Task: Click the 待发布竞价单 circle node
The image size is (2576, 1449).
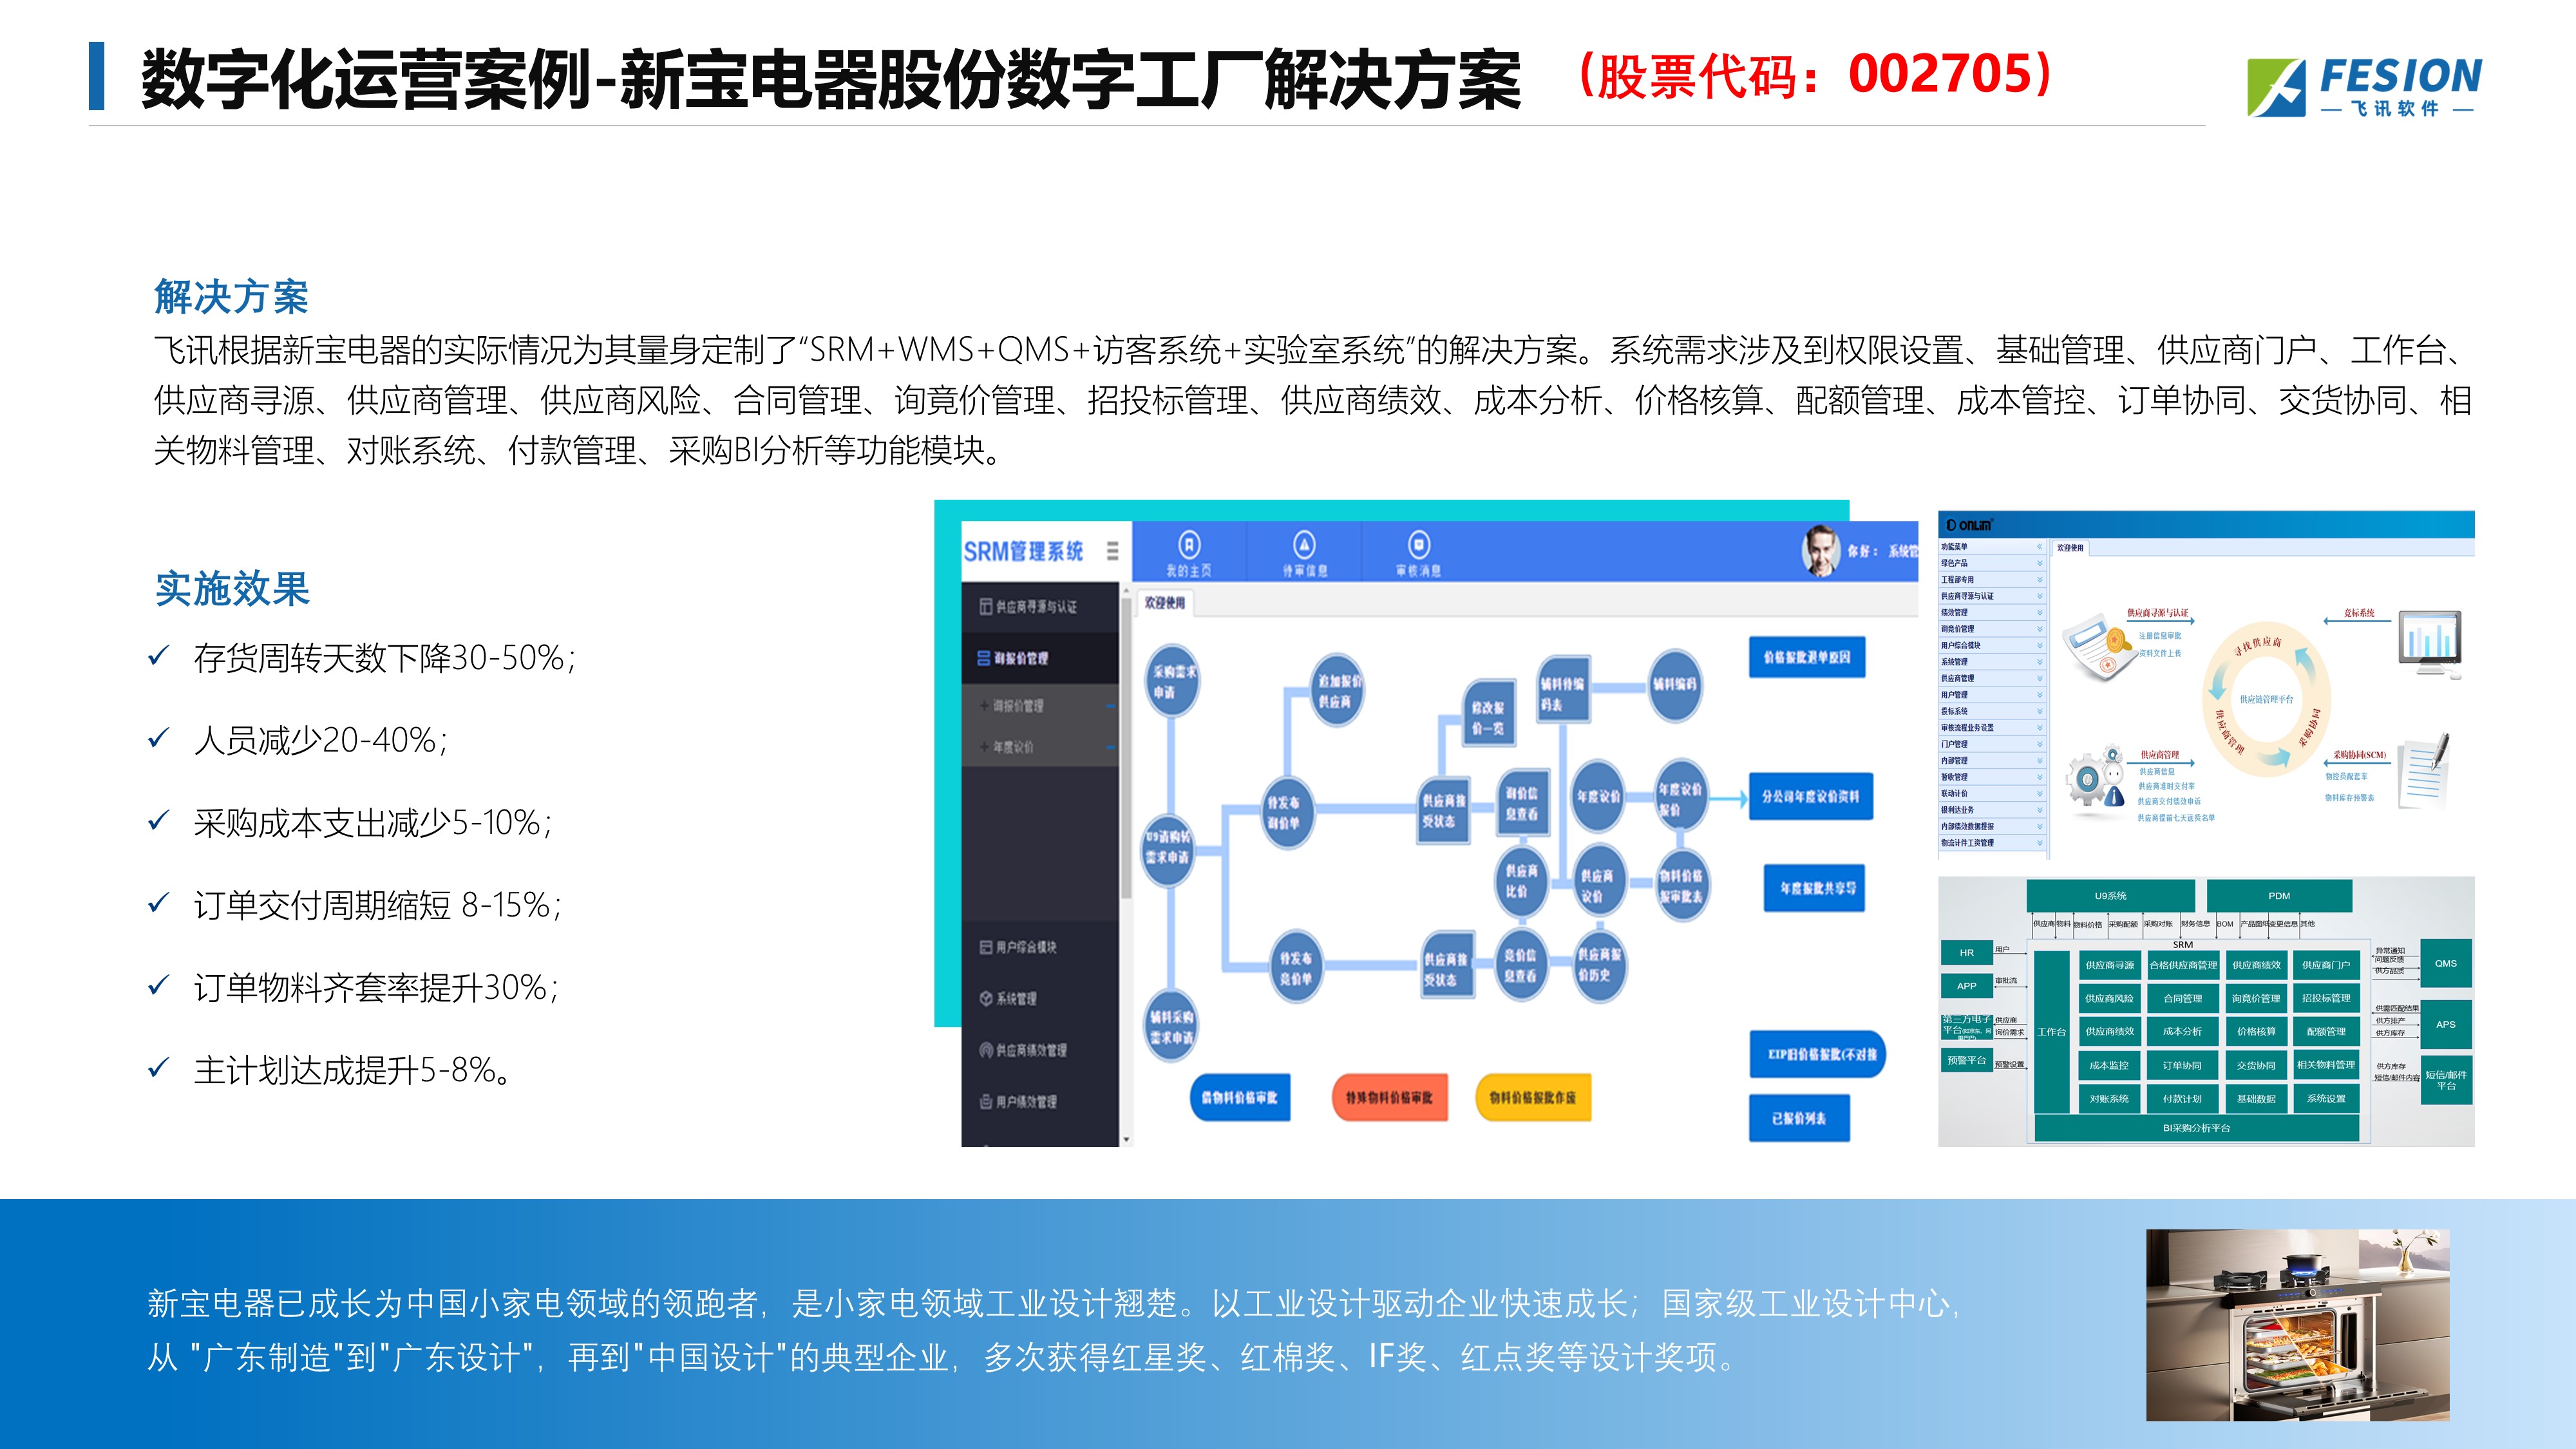Action: [x=1296, y=966]
